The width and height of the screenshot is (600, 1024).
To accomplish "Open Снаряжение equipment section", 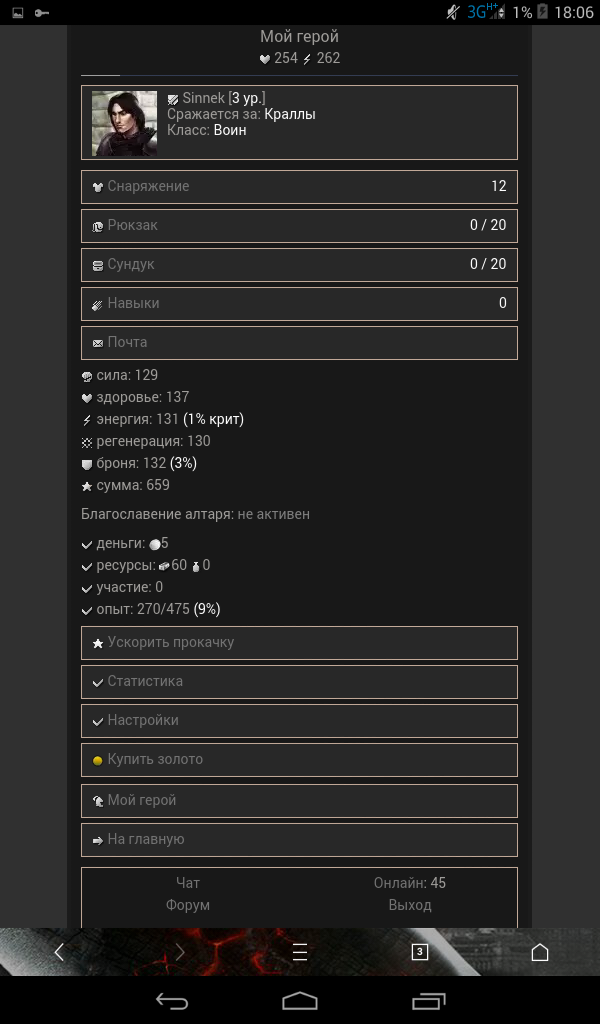I will click(x=299, y=187).
